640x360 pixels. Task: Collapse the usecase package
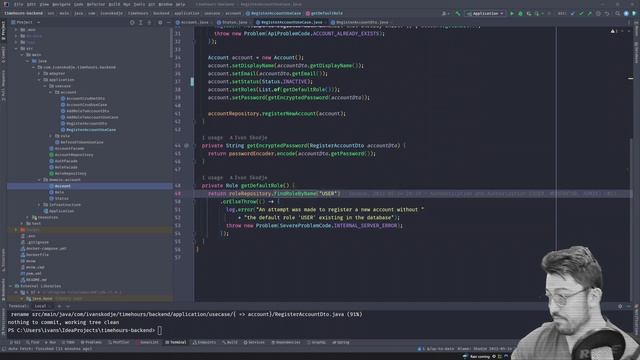tap(45, 86)
